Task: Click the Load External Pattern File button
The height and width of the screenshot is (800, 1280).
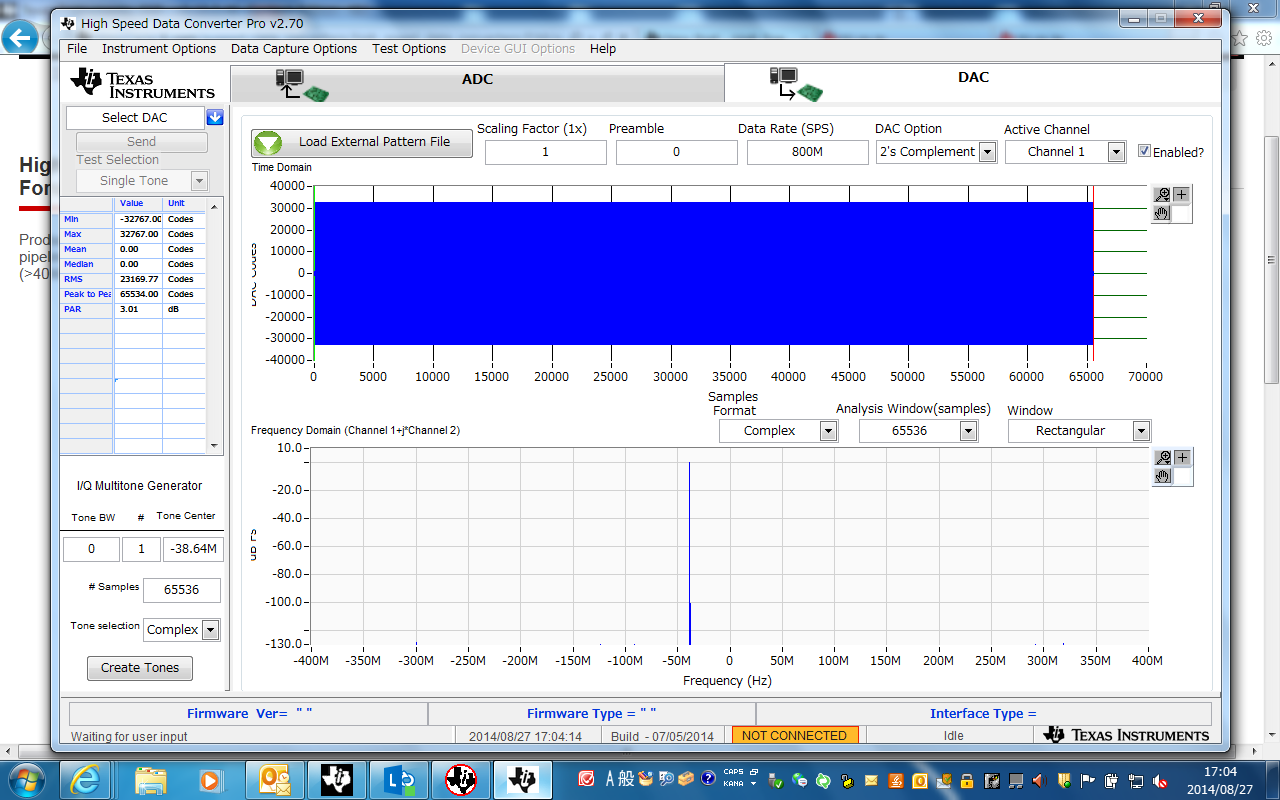Action: tap(362, 142)
